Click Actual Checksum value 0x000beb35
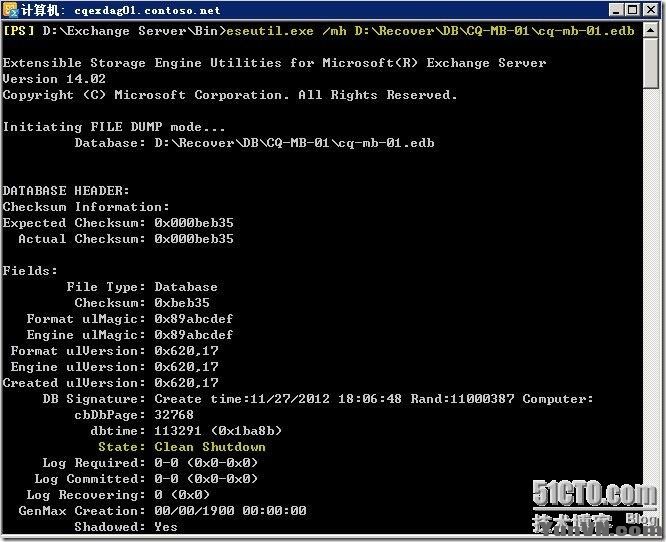Screen dimensions: 666x542 coord(194,239)
